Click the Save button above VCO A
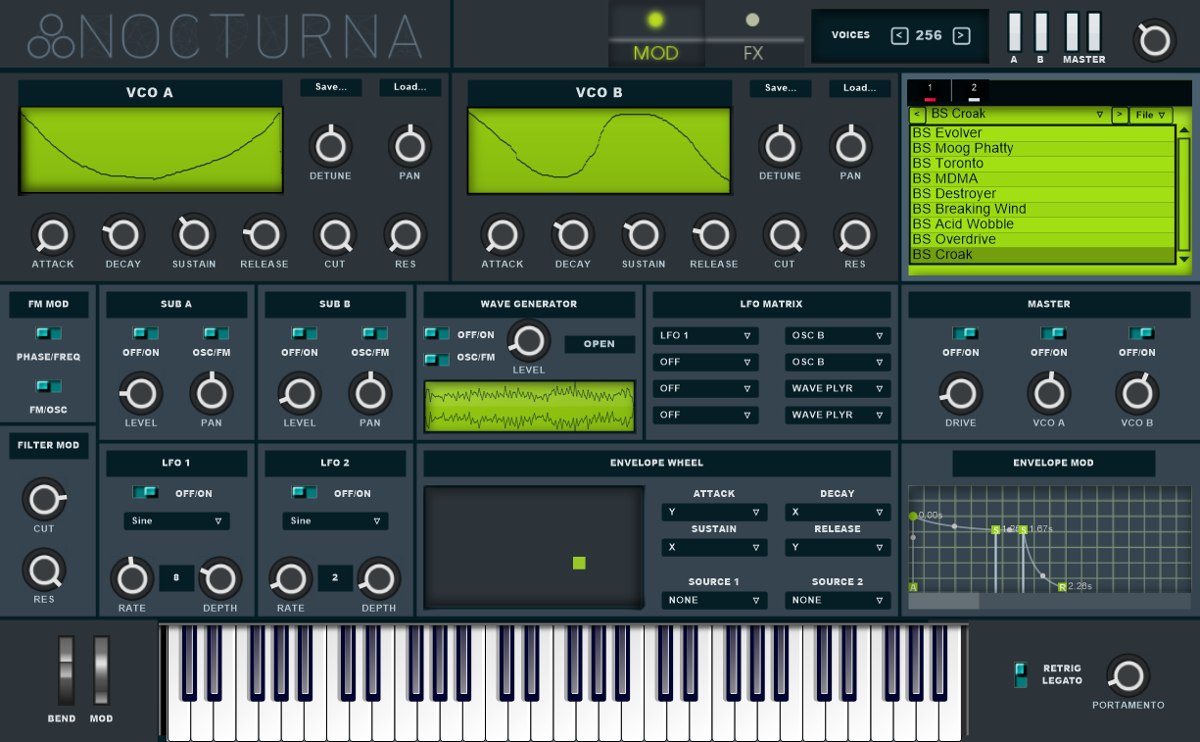Screen dimensions: 1200x742 (331, 87)
